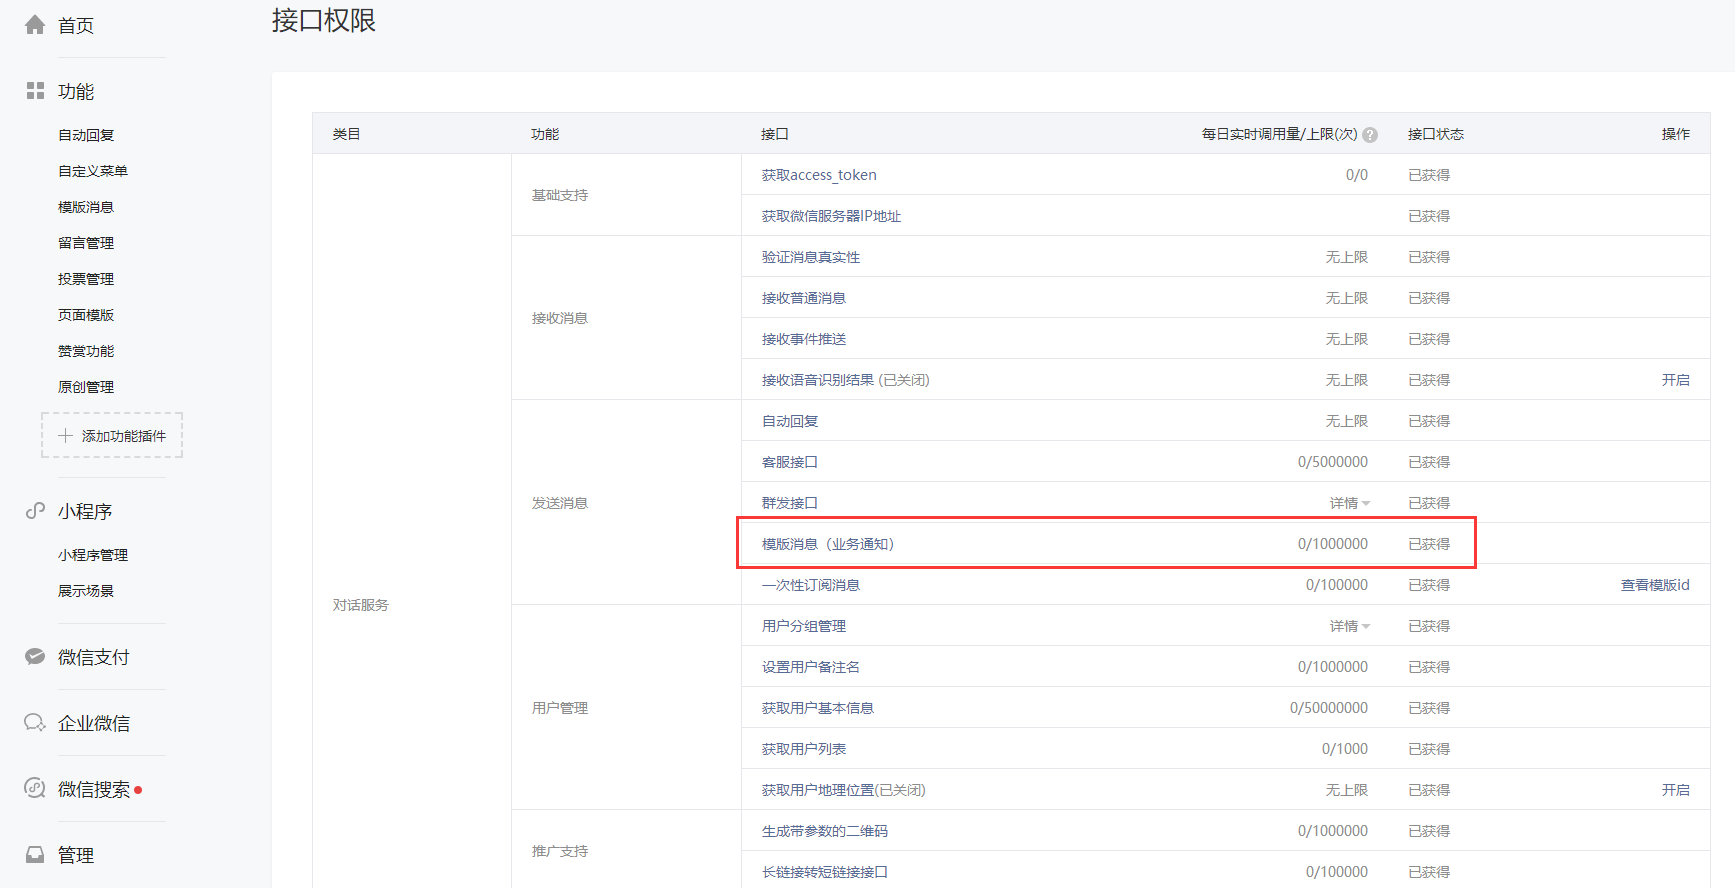Open 用户分组管理 link
This screenshot has width=1735, height=888.
(804, 626)
